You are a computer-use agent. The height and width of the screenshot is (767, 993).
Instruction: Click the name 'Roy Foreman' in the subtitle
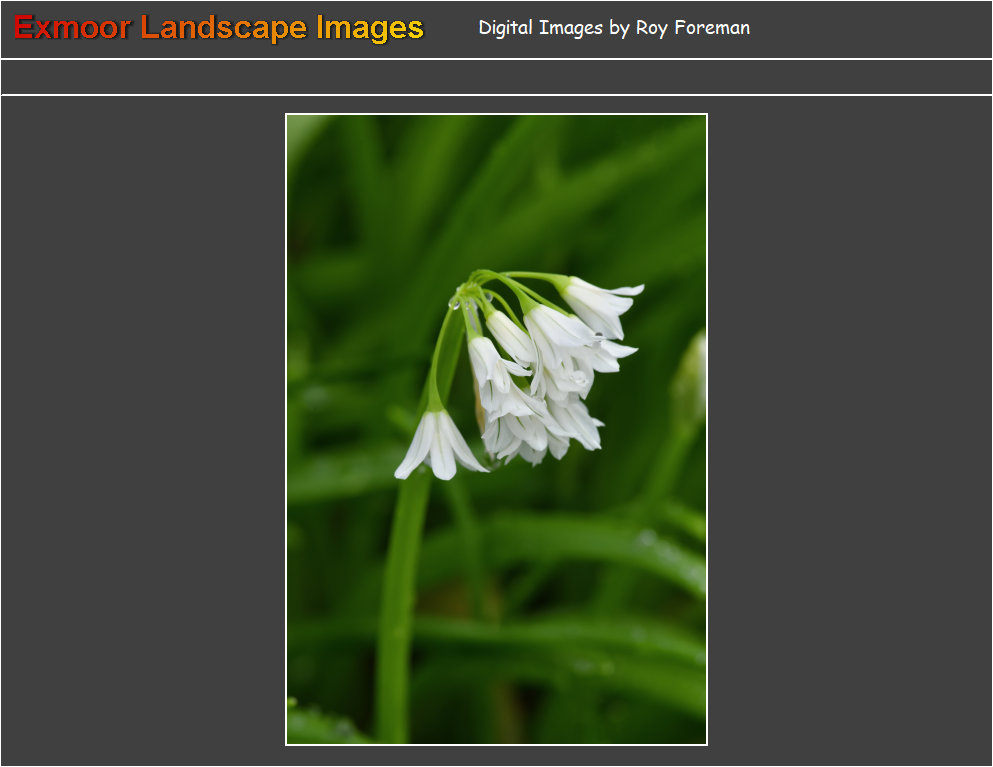pyautogui.click(x=692, y=28)
